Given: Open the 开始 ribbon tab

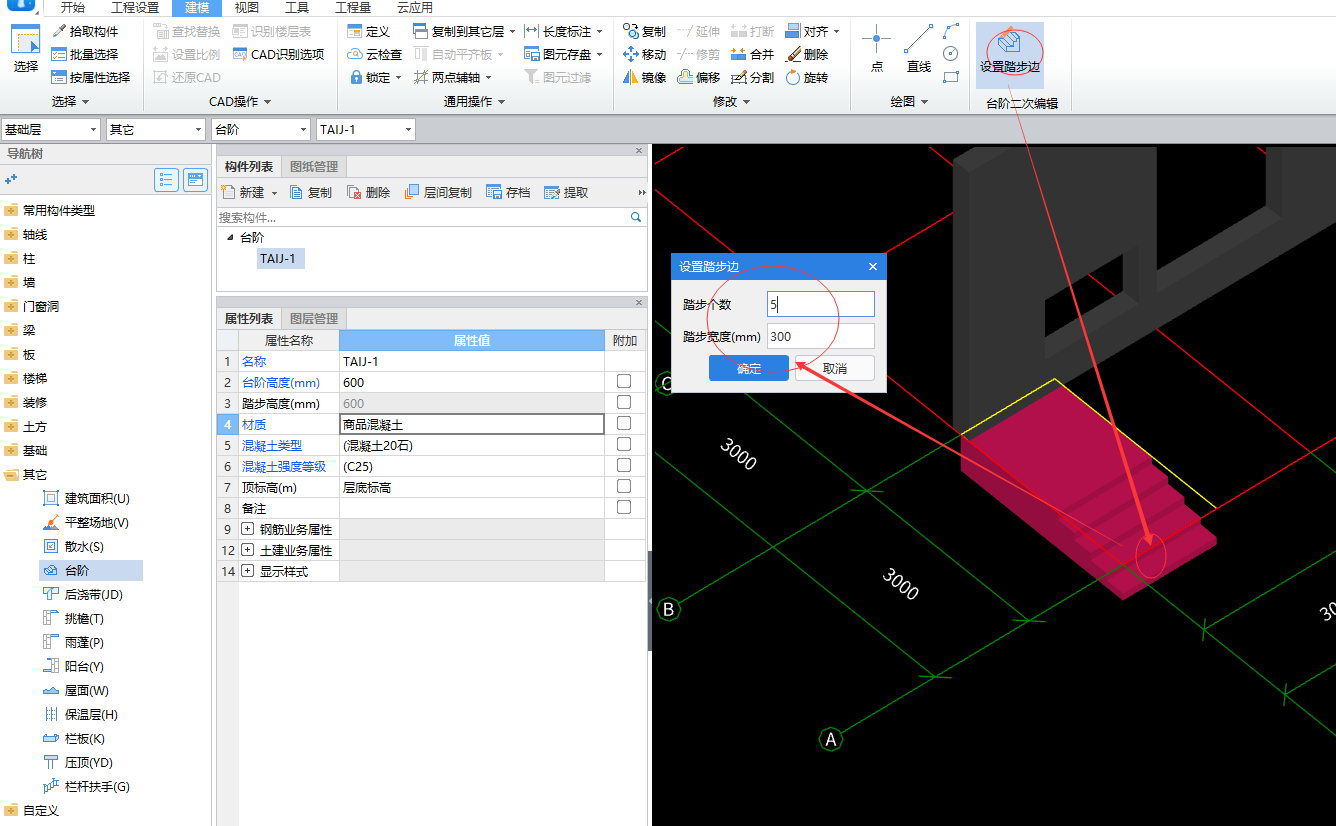Looking at the screenshot, I should pos(72,7).
